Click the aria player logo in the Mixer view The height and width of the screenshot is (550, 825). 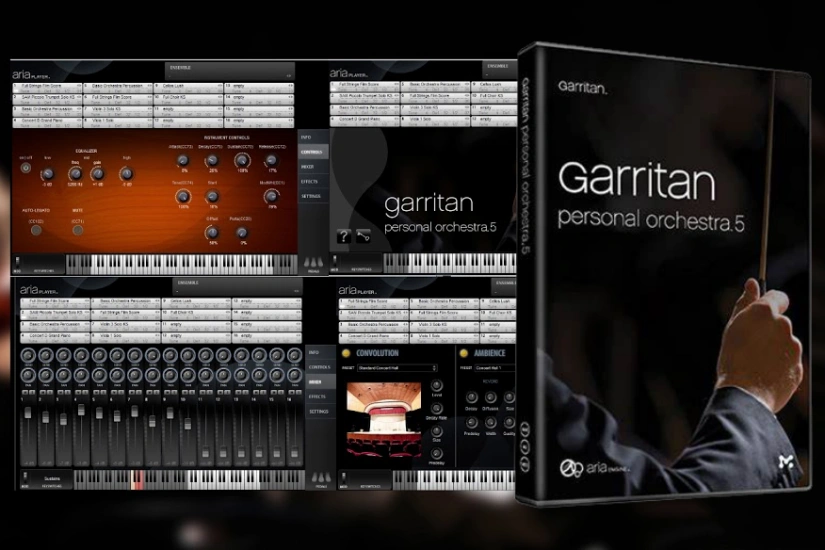pyautogui.click(x=39, y=290)
